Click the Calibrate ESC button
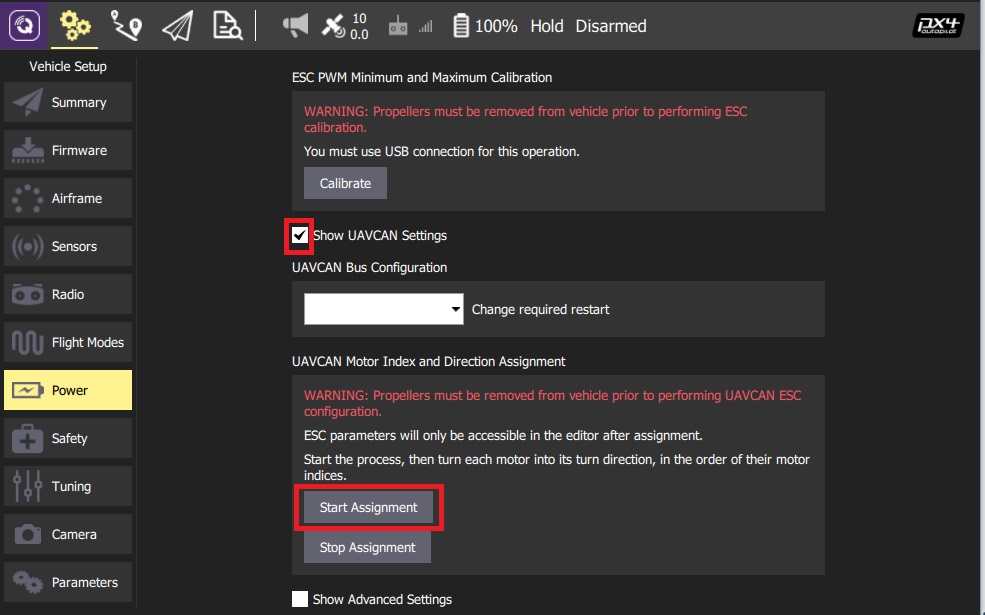The image size is (985, 615). (x=344, y=183)
